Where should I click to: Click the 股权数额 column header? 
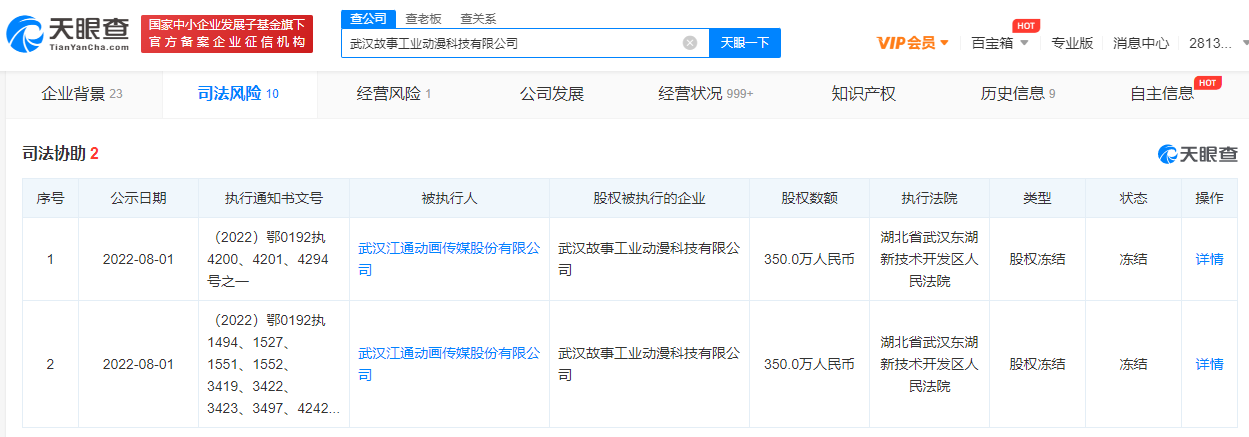click(809, 198)
